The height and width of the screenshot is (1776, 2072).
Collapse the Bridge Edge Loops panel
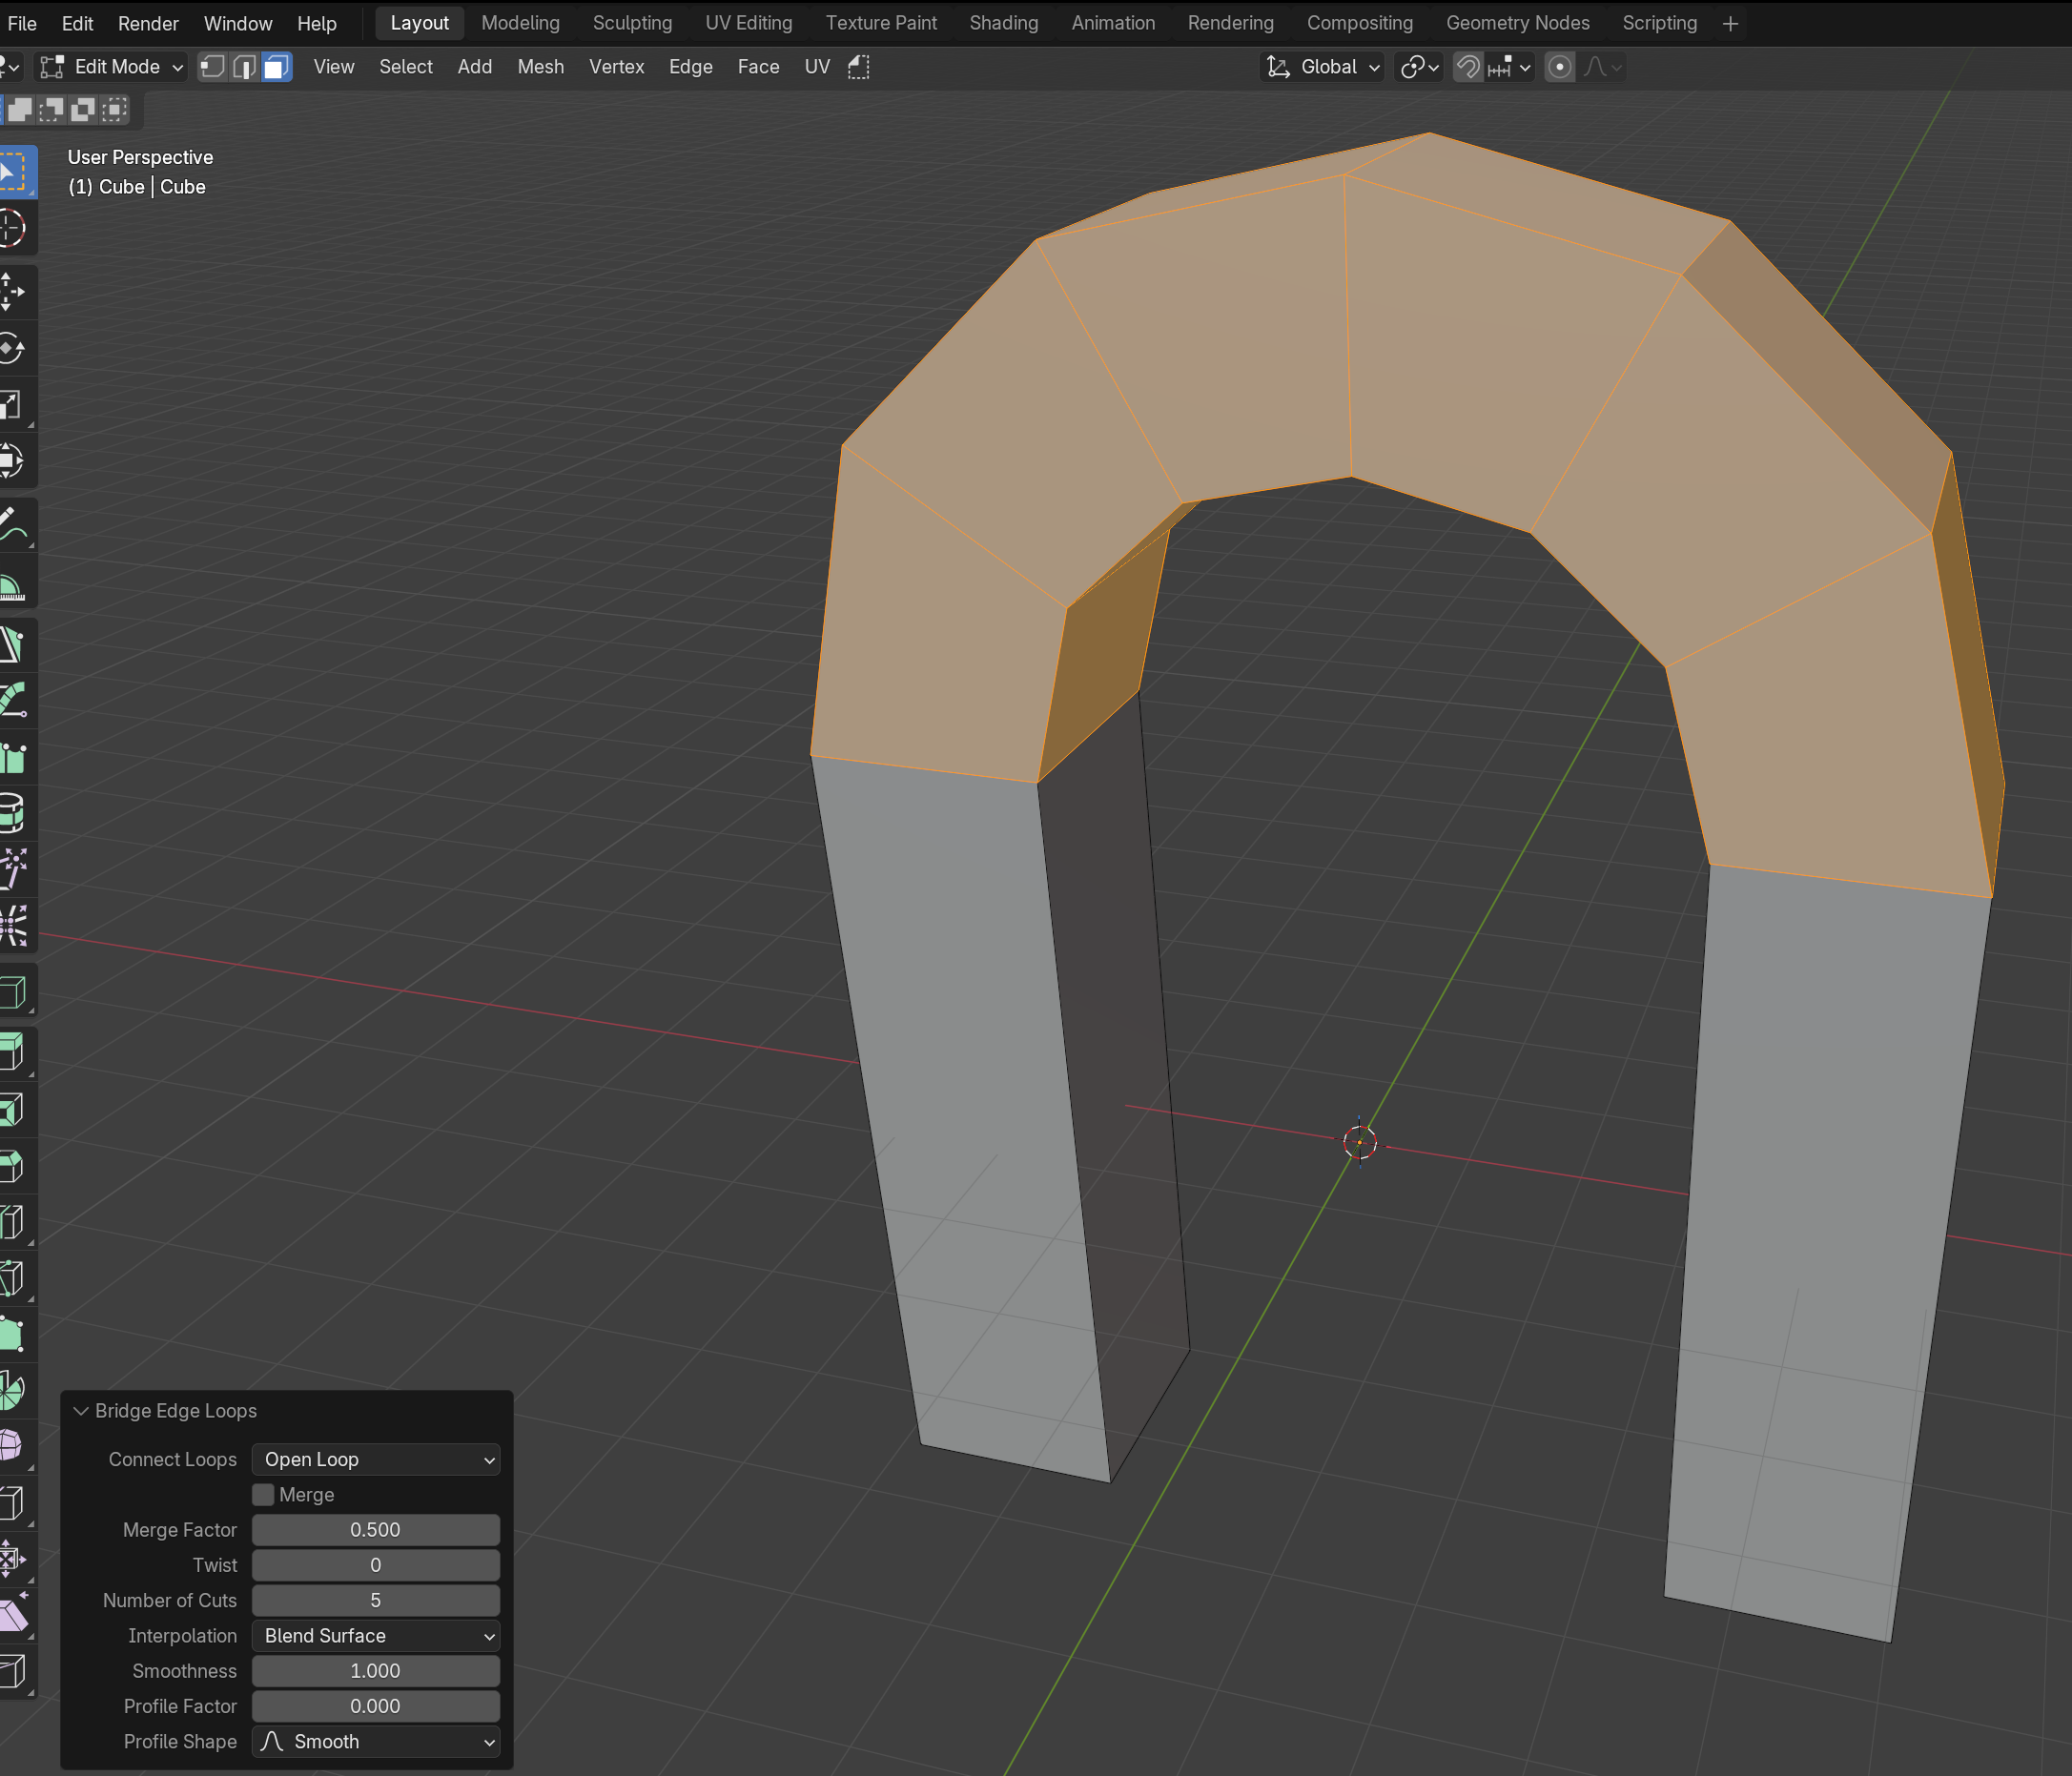82,1411
